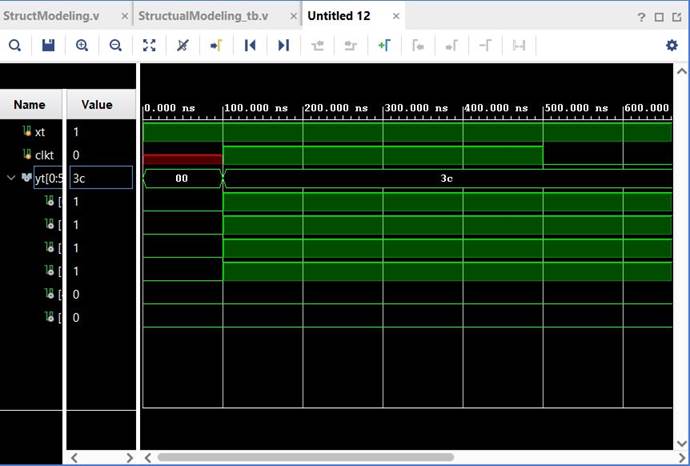The width and height of the screenshot is (690, 466).
Task: Click the Next Transition icon
Action: click(x=351, y=45)
